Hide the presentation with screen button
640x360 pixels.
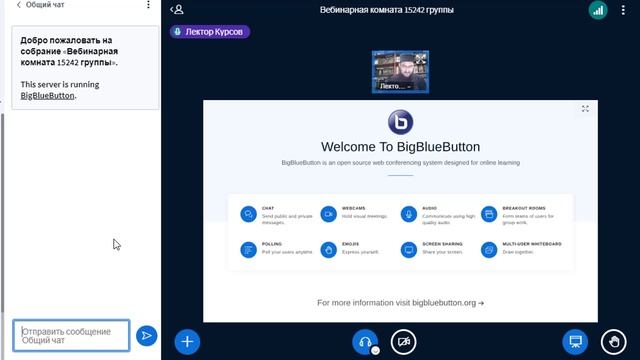click(x=575, y=342)
